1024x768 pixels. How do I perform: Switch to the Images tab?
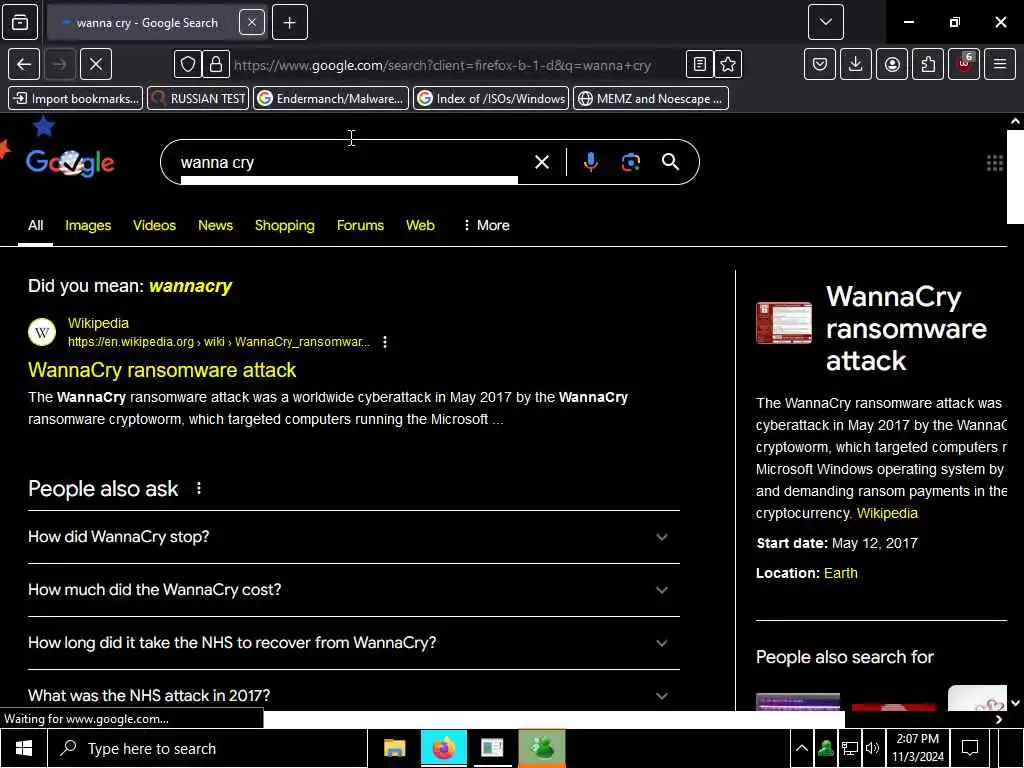tap(88, 225)
